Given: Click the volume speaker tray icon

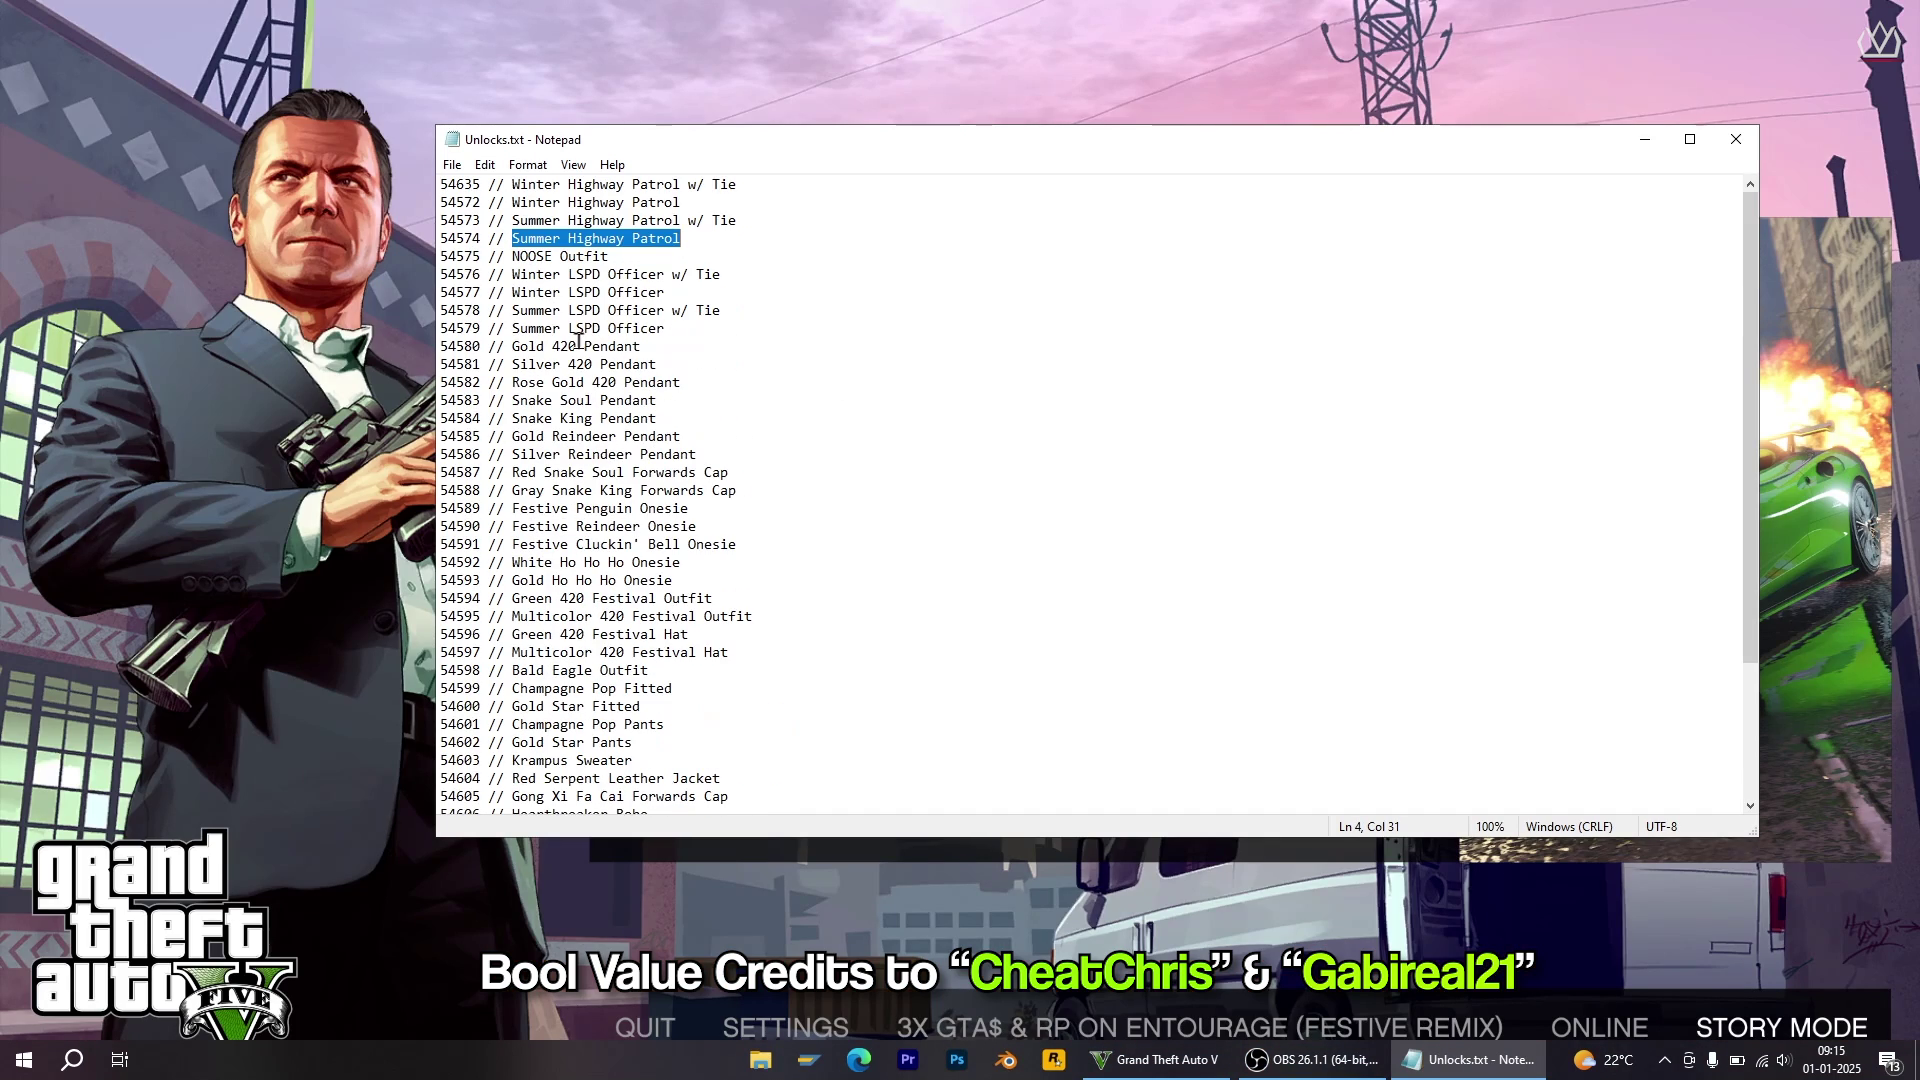Looking at the screenshot, I should coord(1784,1061).
